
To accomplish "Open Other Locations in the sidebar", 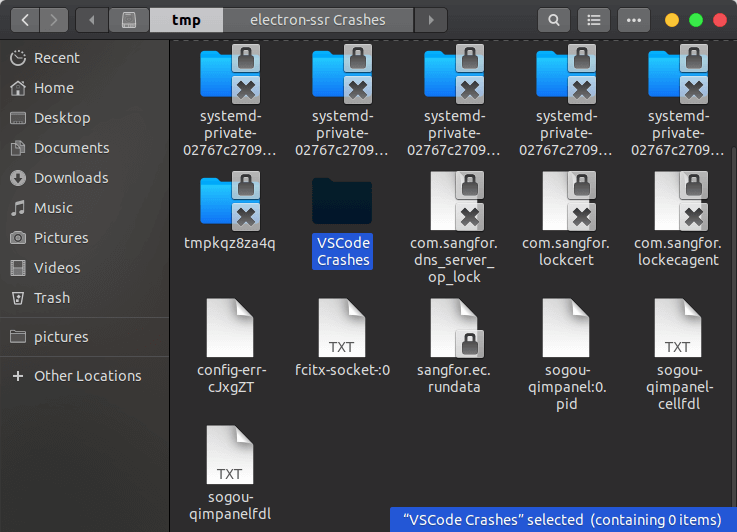I will tap(85, 376).
